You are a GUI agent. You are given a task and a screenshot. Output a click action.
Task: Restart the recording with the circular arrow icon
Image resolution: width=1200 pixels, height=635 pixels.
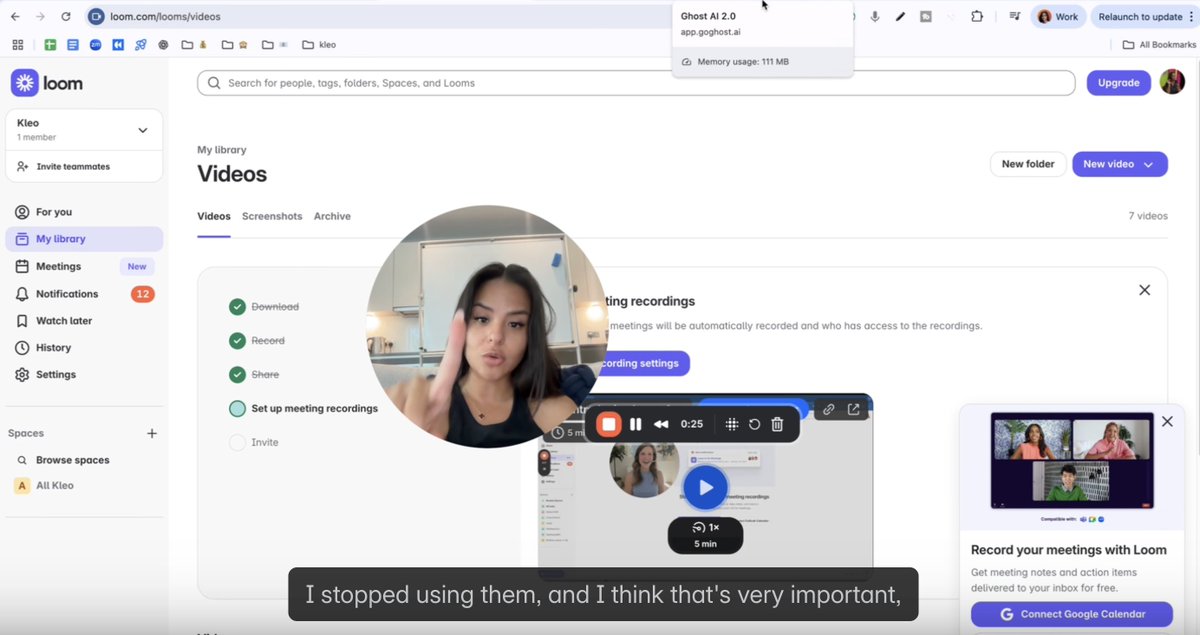[754, 424]
